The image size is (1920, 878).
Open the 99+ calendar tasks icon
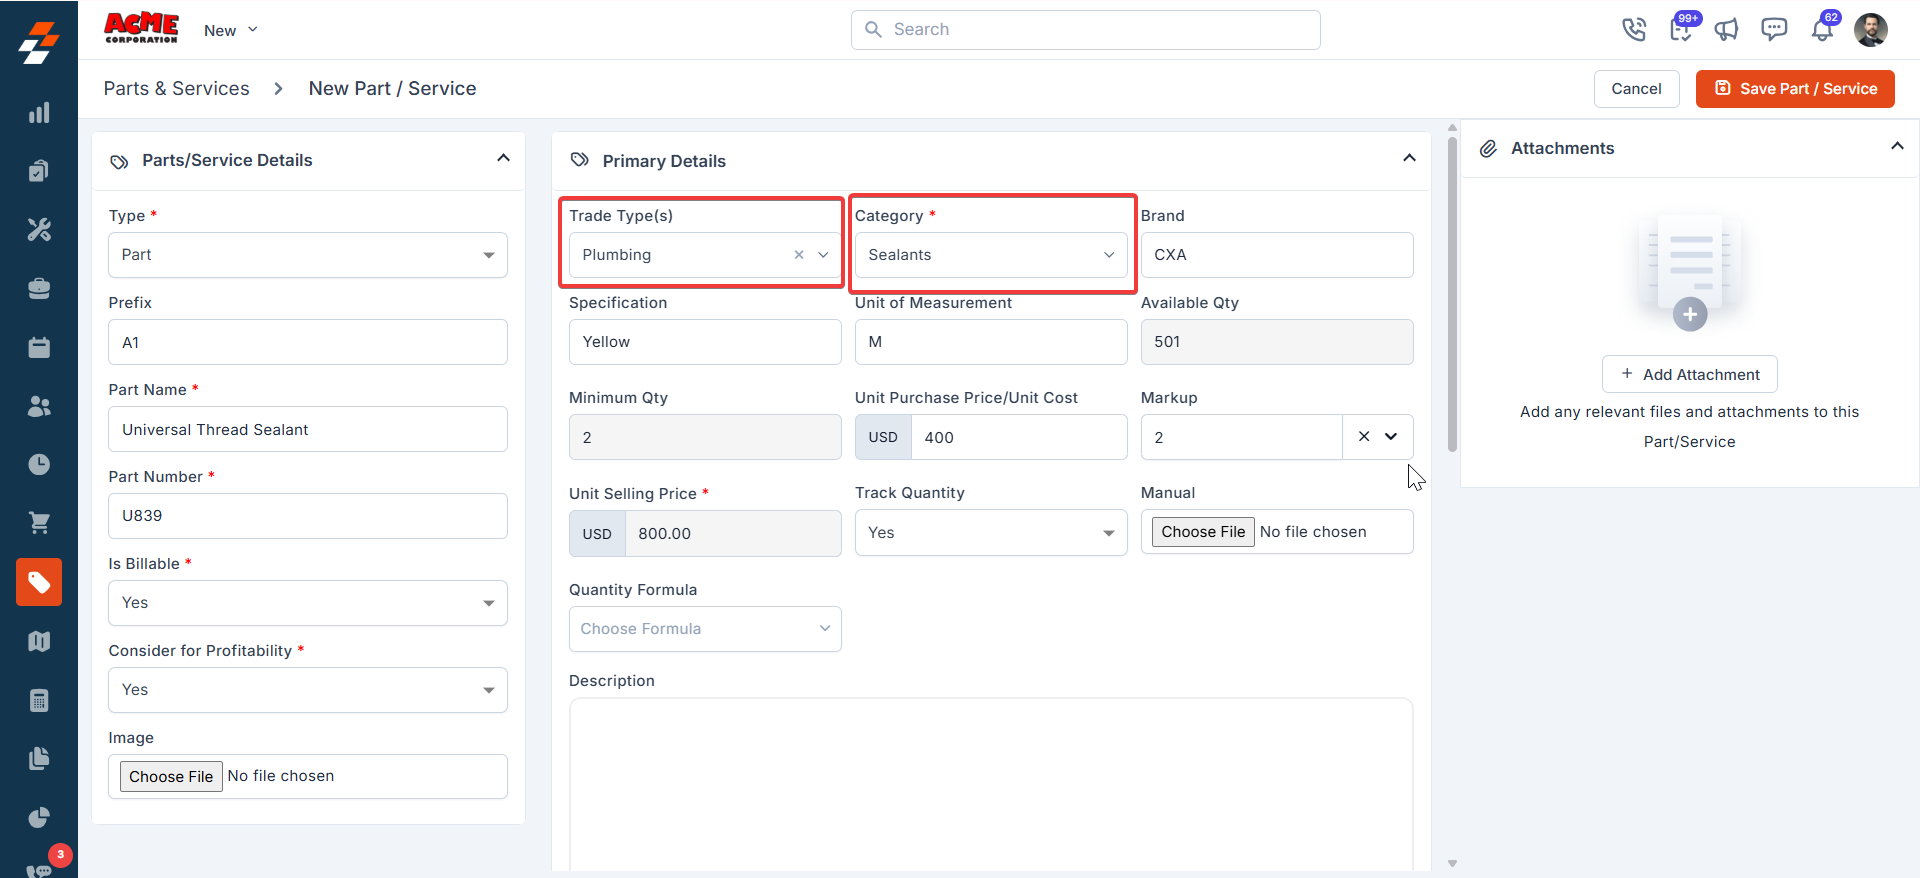click(x=1682, y=29)
